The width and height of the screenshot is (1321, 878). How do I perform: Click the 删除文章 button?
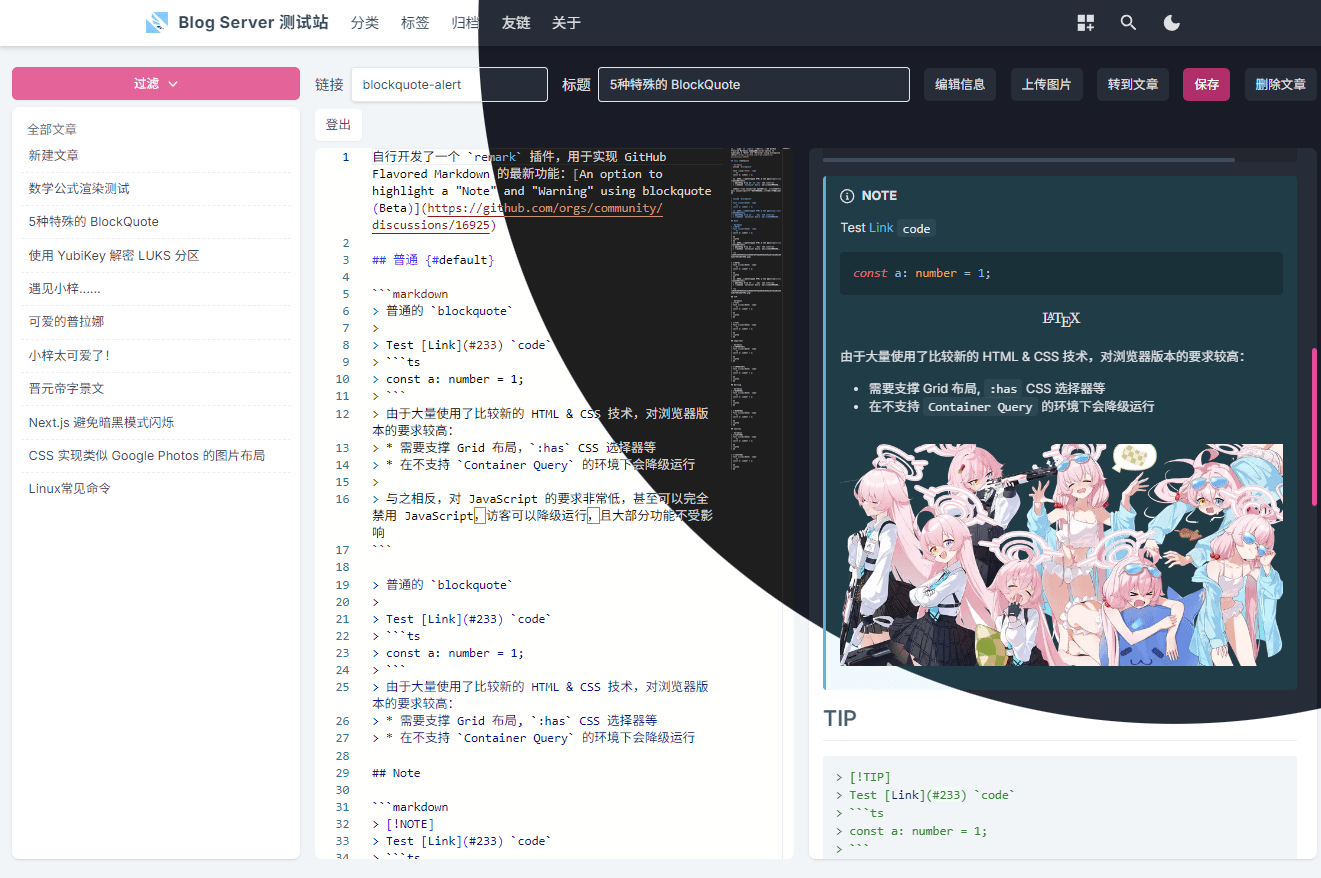[x=1281, y=84]
